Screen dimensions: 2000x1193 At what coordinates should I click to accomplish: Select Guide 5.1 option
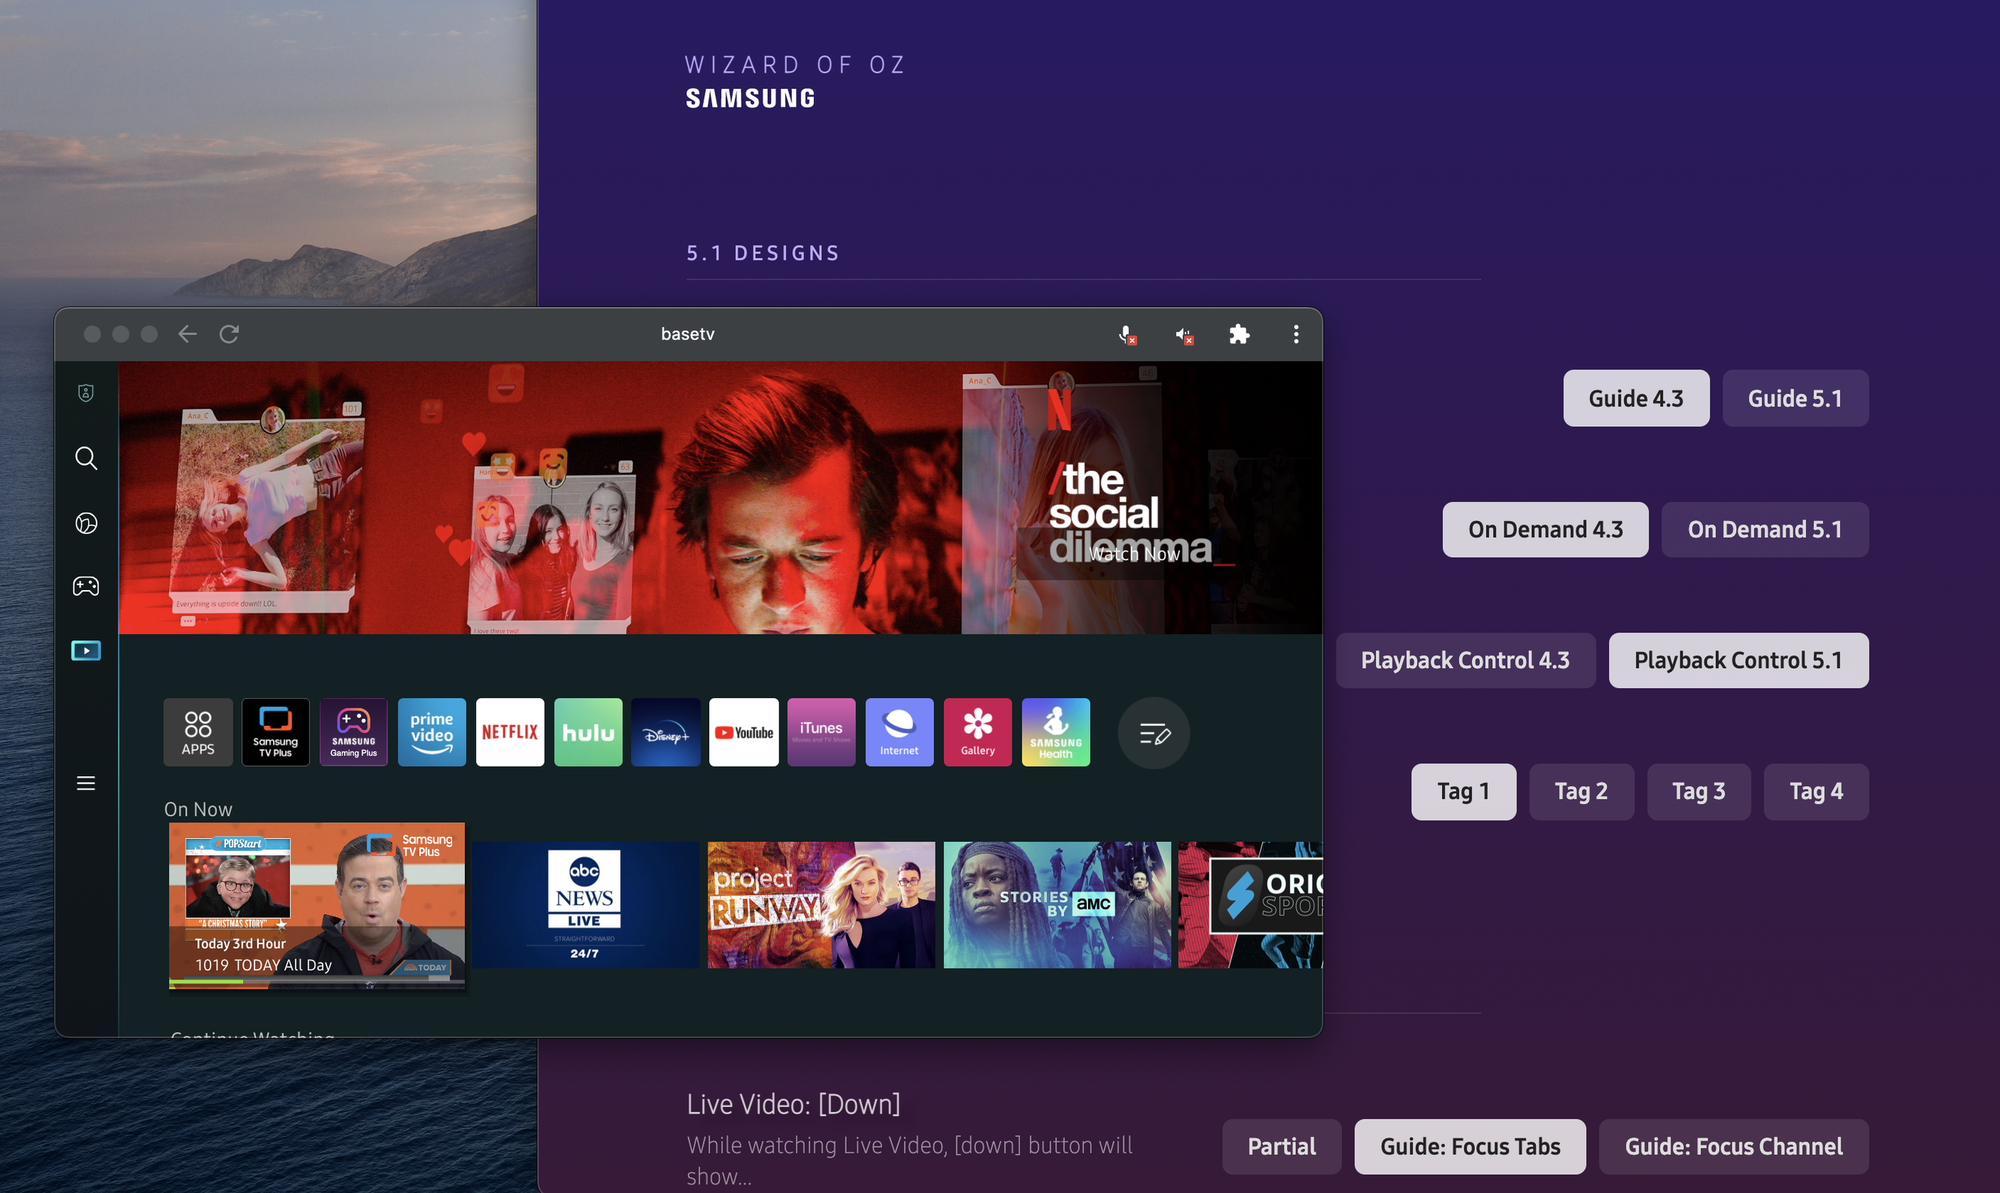[1795, 398]
